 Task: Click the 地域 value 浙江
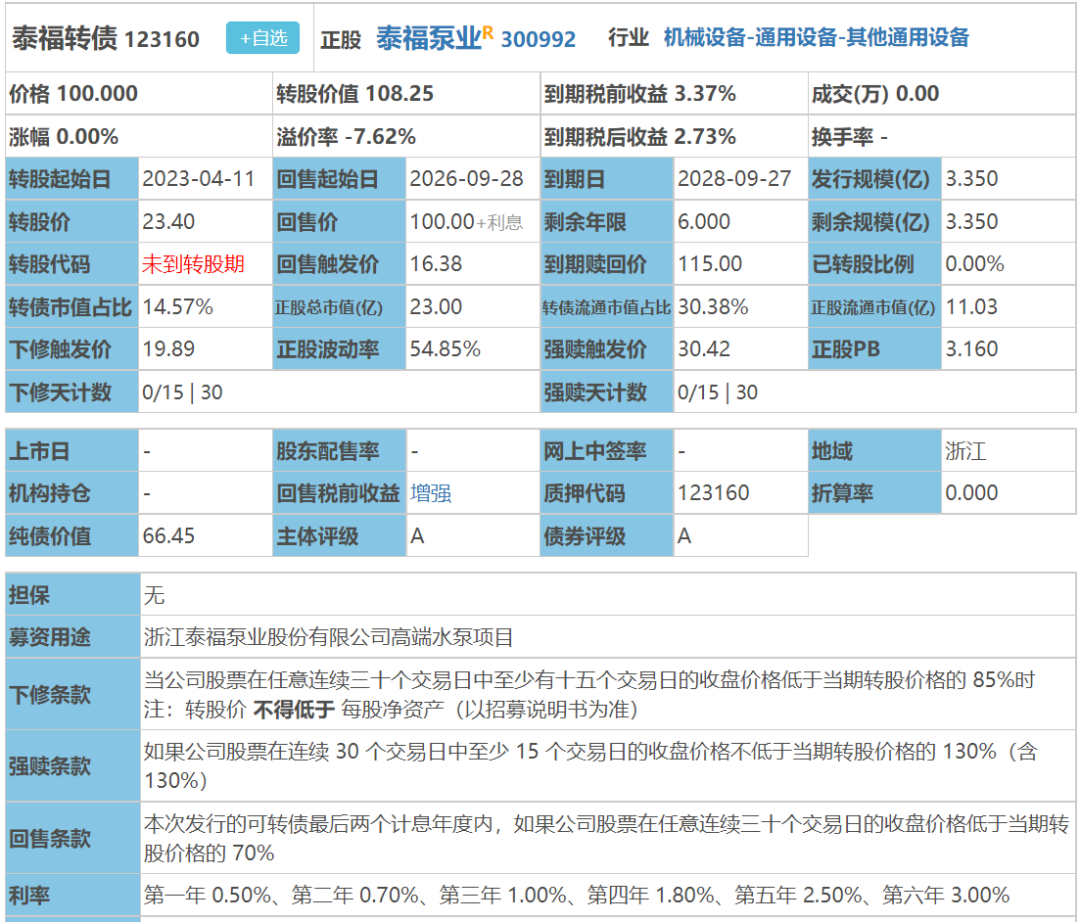[966, 451]
